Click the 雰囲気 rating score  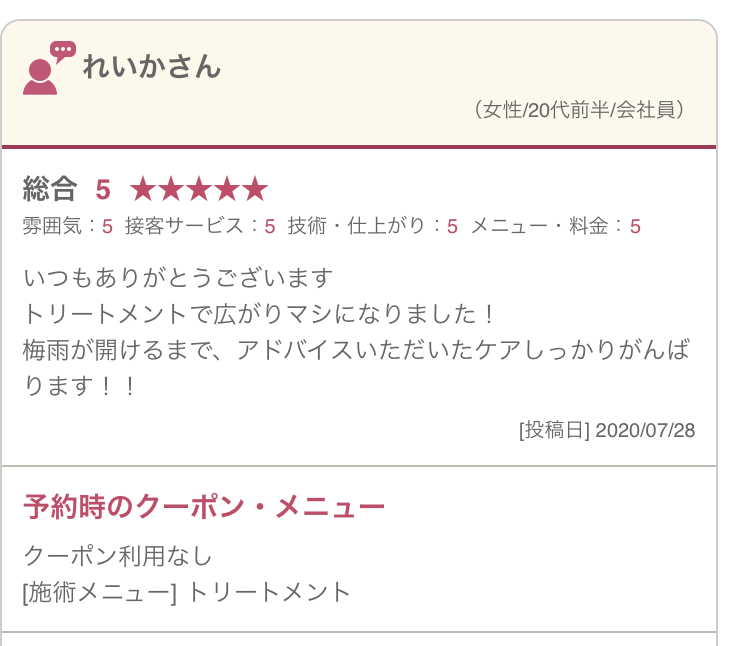coord(108,227)
